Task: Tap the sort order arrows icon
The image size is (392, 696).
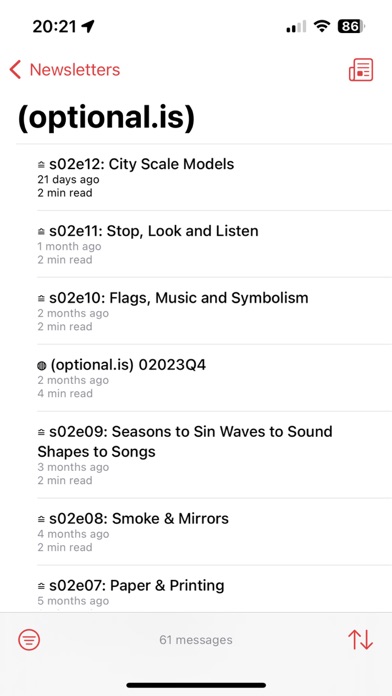Action: coord(360,640)
